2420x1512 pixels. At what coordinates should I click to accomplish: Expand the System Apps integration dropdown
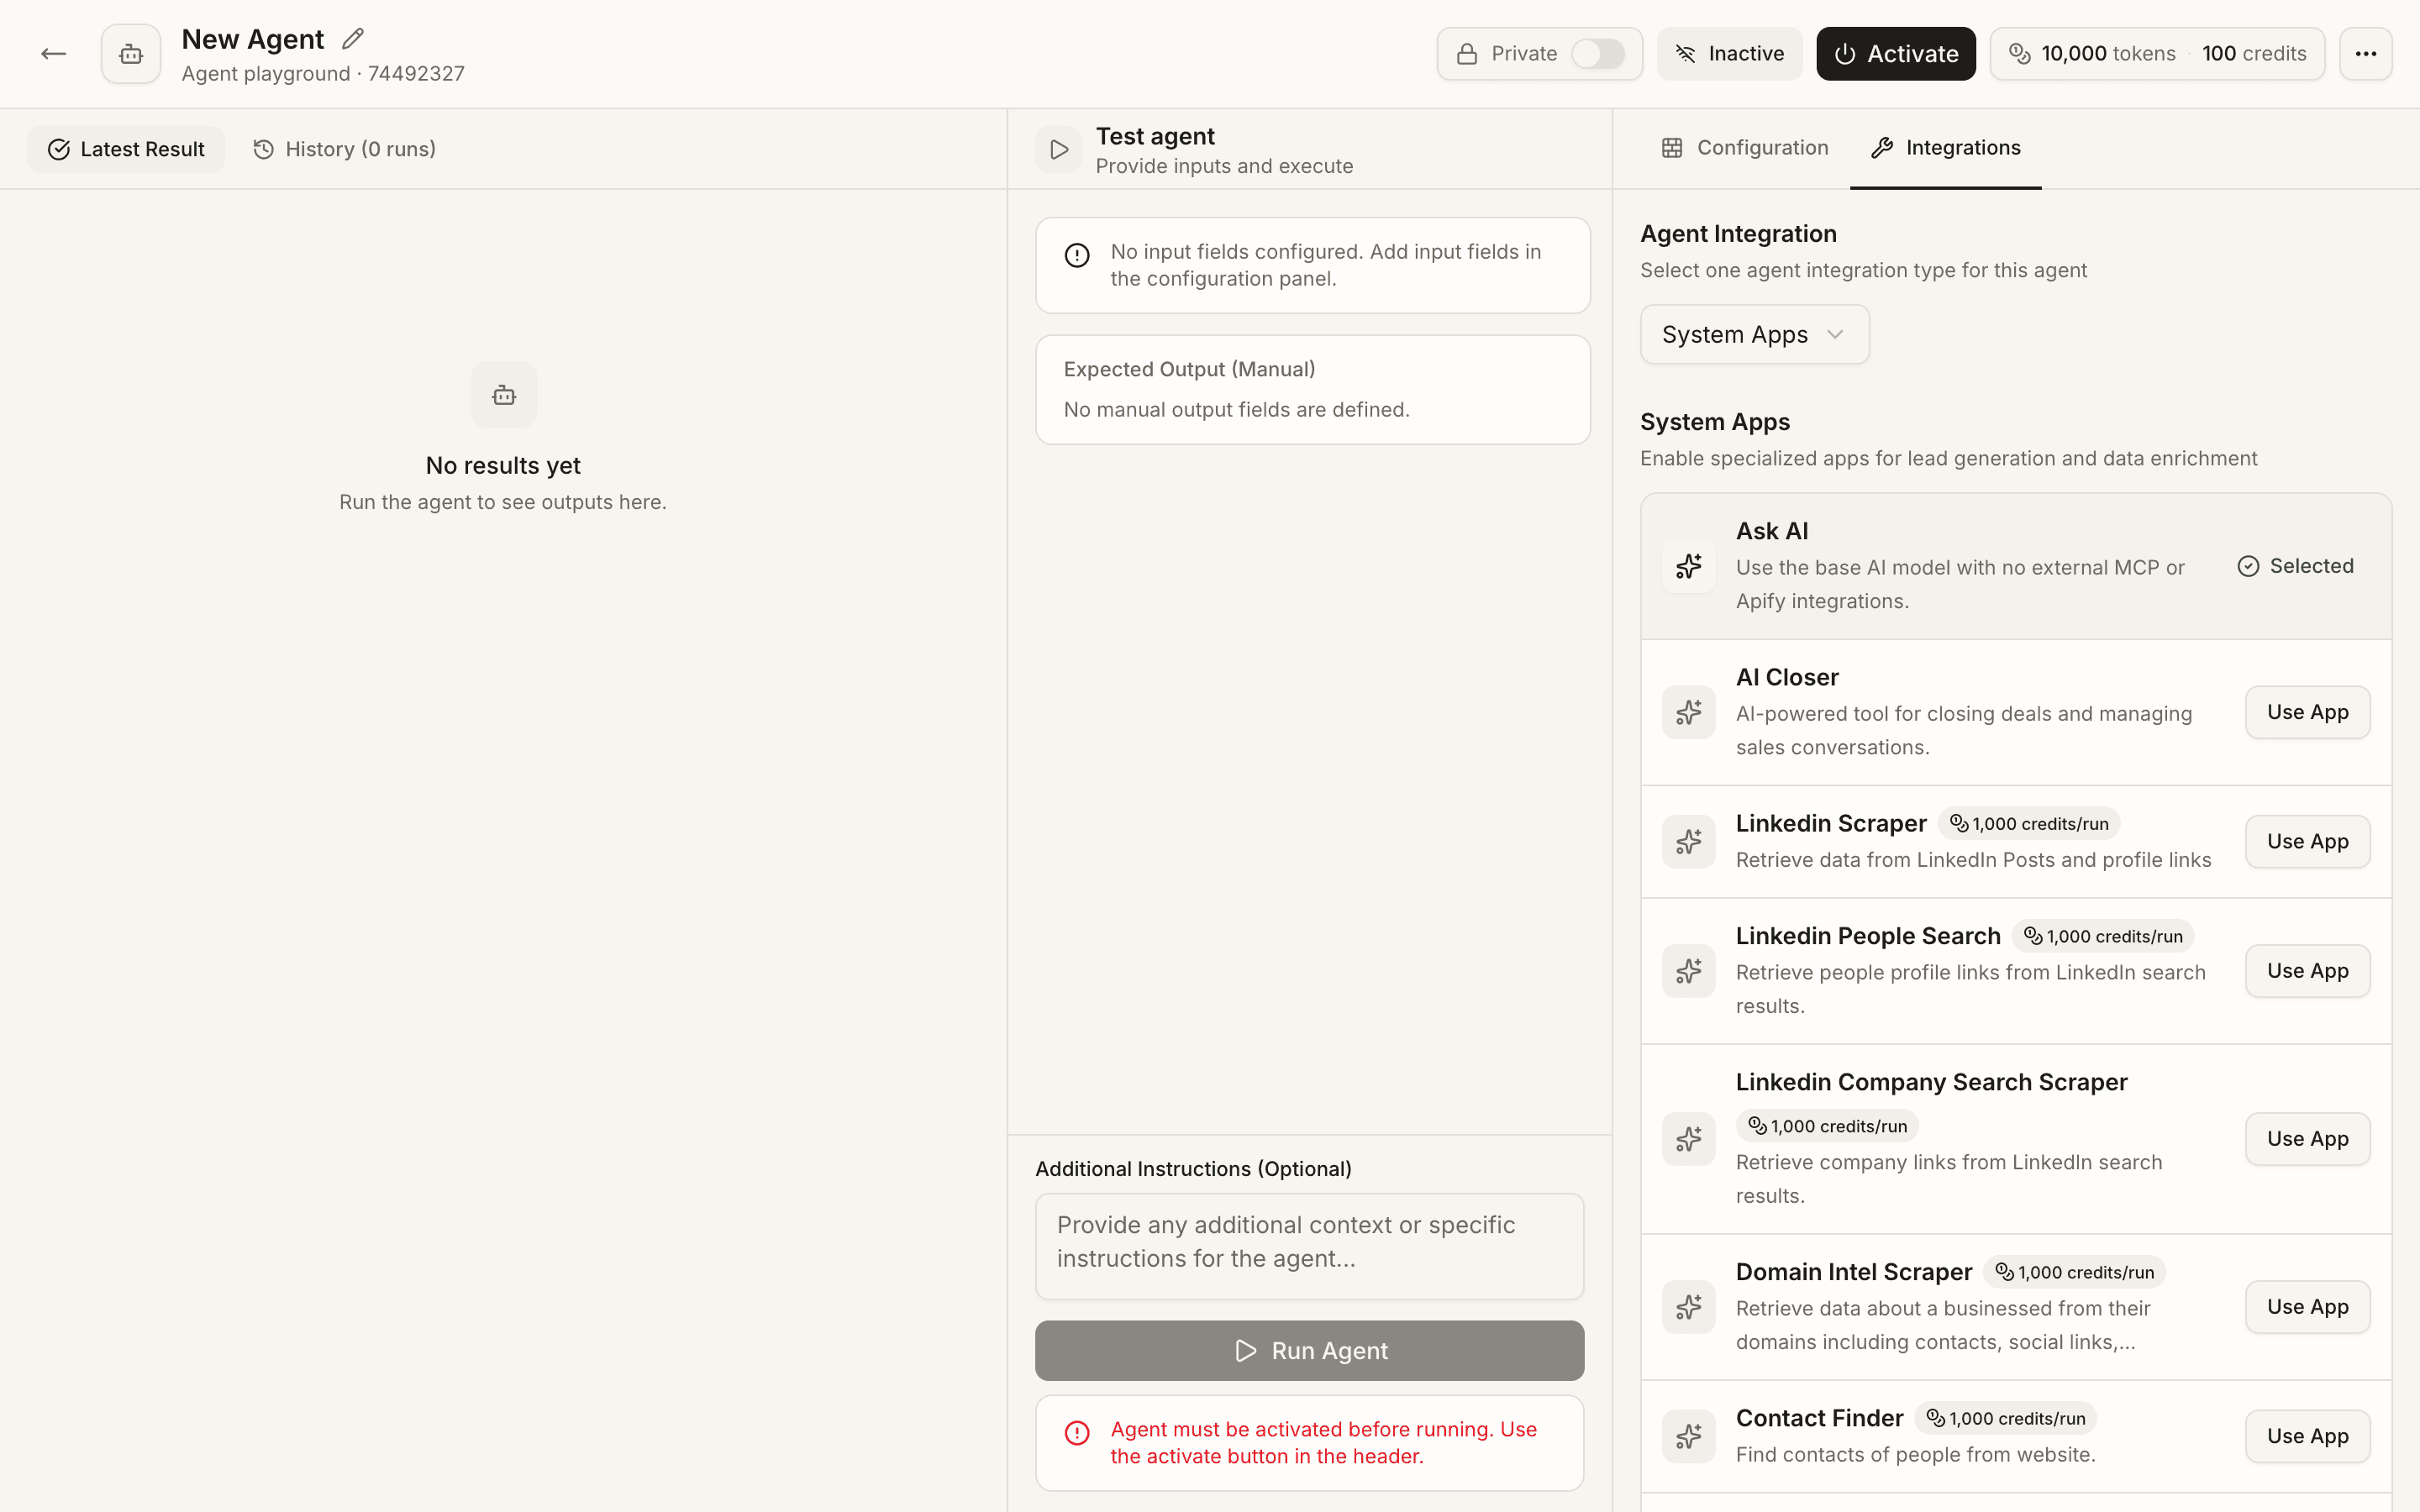[x=1754, y=334]
